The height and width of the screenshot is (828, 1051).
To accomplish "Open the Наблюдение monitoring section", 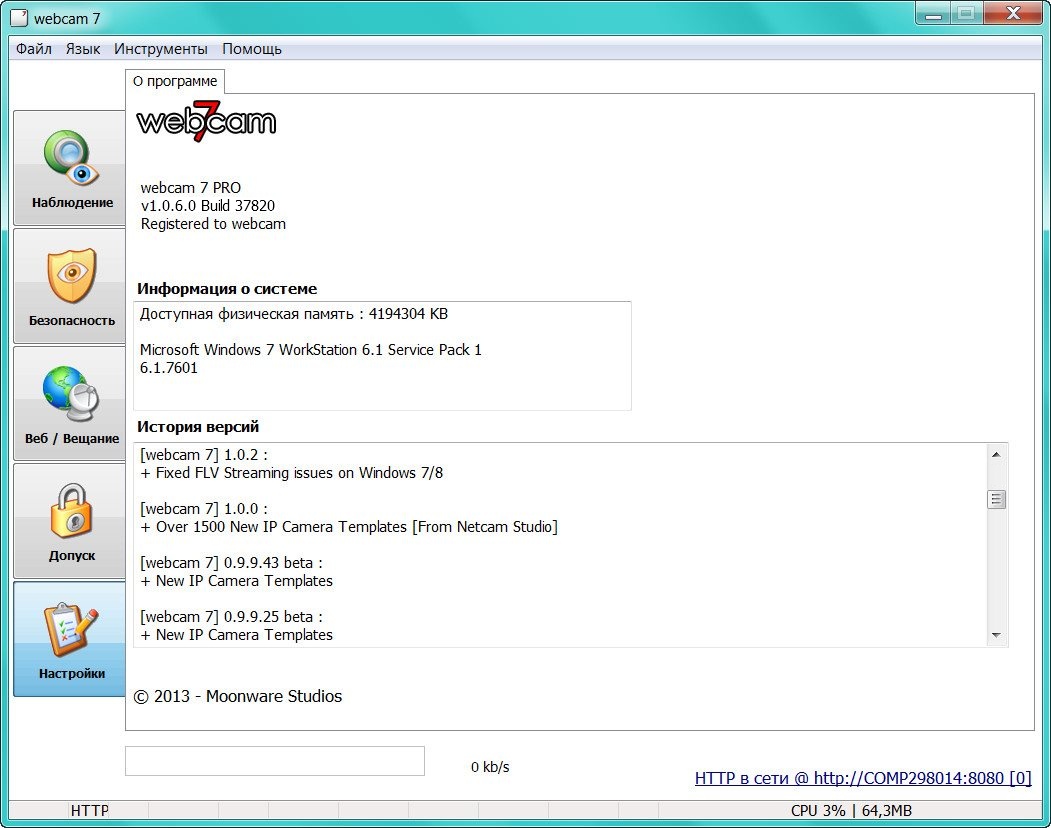I will (70, 168).
